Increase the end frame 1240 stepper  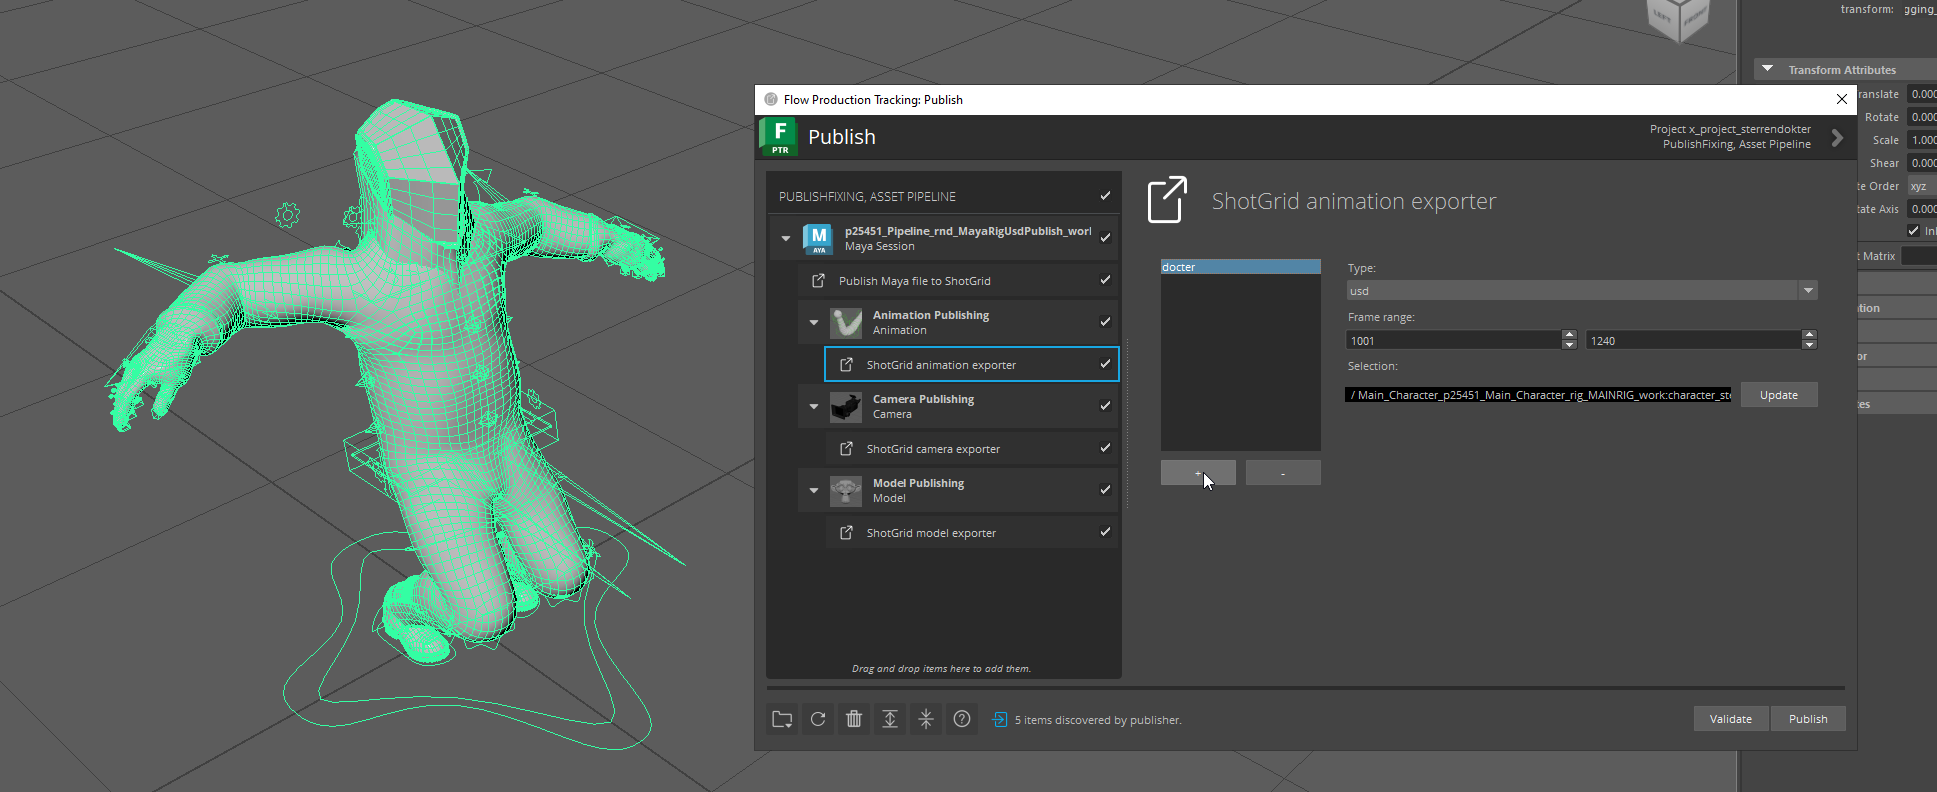(1809, 335)
